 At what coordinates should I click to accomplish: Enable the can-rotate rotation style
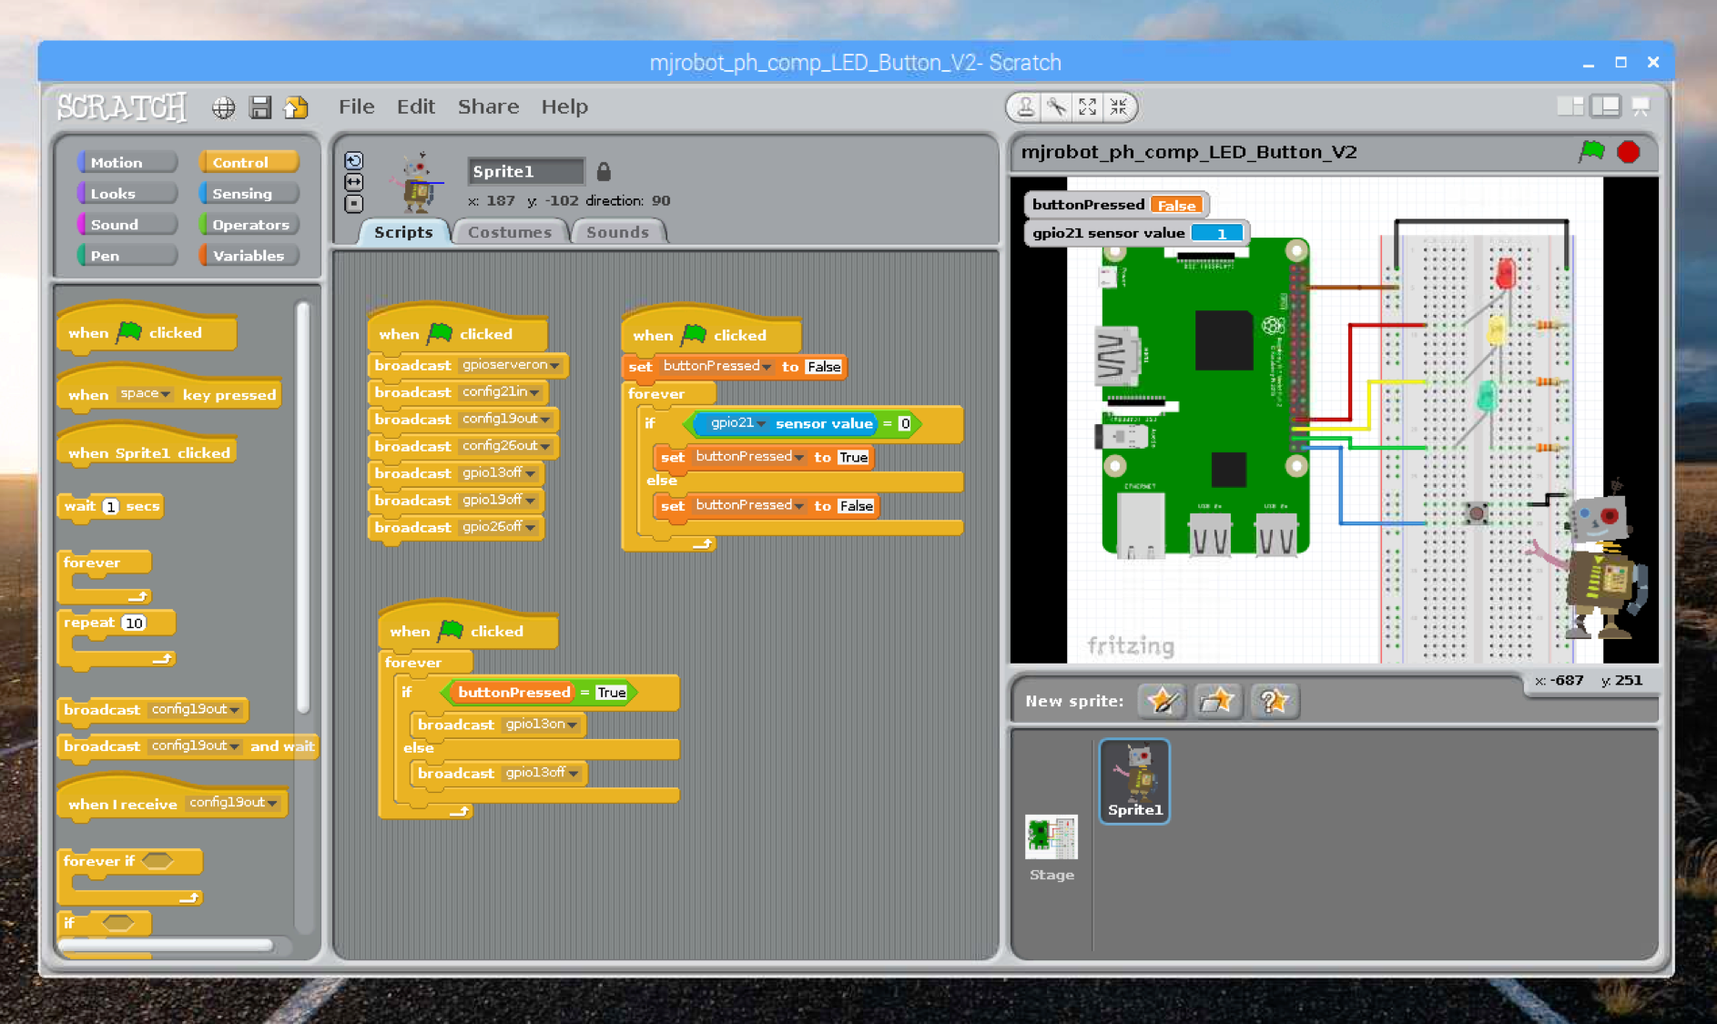[353, 160]
